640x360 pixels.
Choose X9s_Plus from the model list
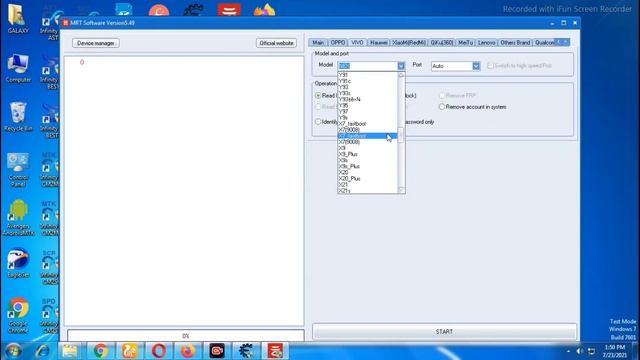(368, 167)
